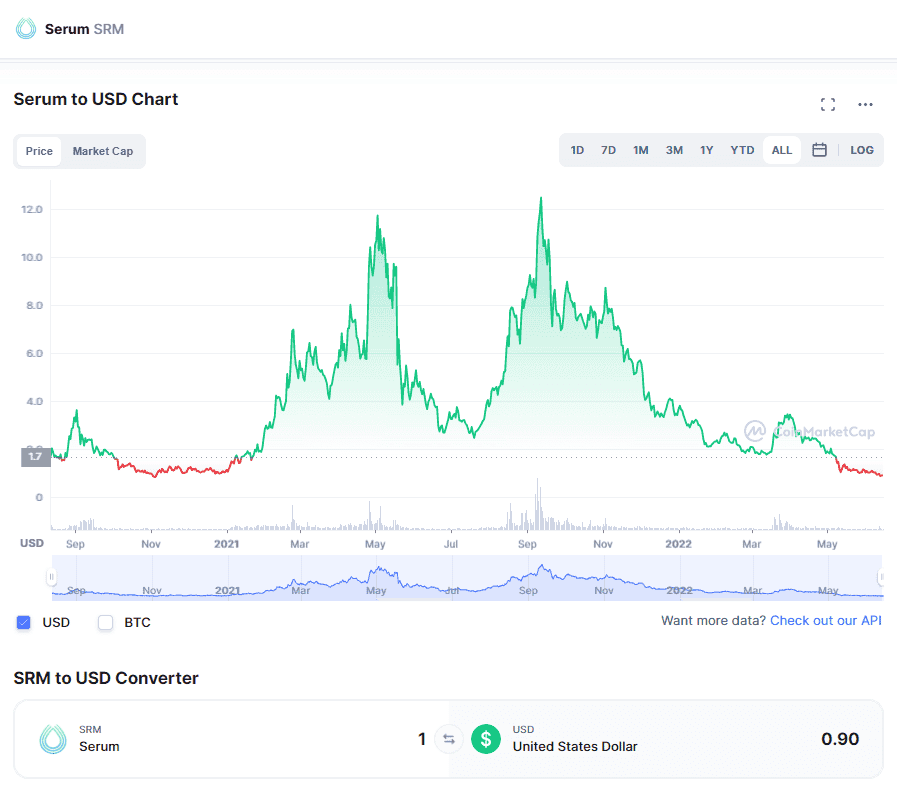897x785 pixels.
Task: Uncheck the USD checkbox below the chart
Action: 23,622
